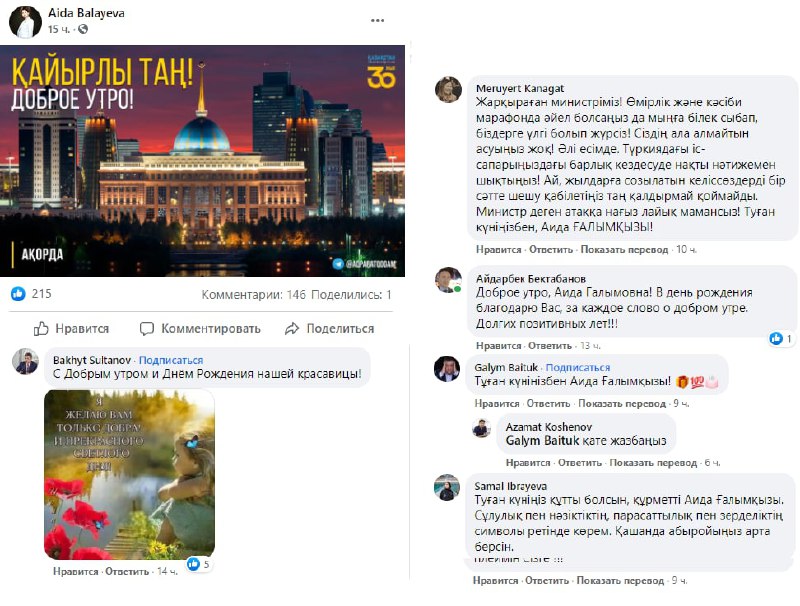Image resolution: width=800 pixels, height=606 pixels.
Task: Like Samal Ibrayeva's comment
Action: [495, 580]
